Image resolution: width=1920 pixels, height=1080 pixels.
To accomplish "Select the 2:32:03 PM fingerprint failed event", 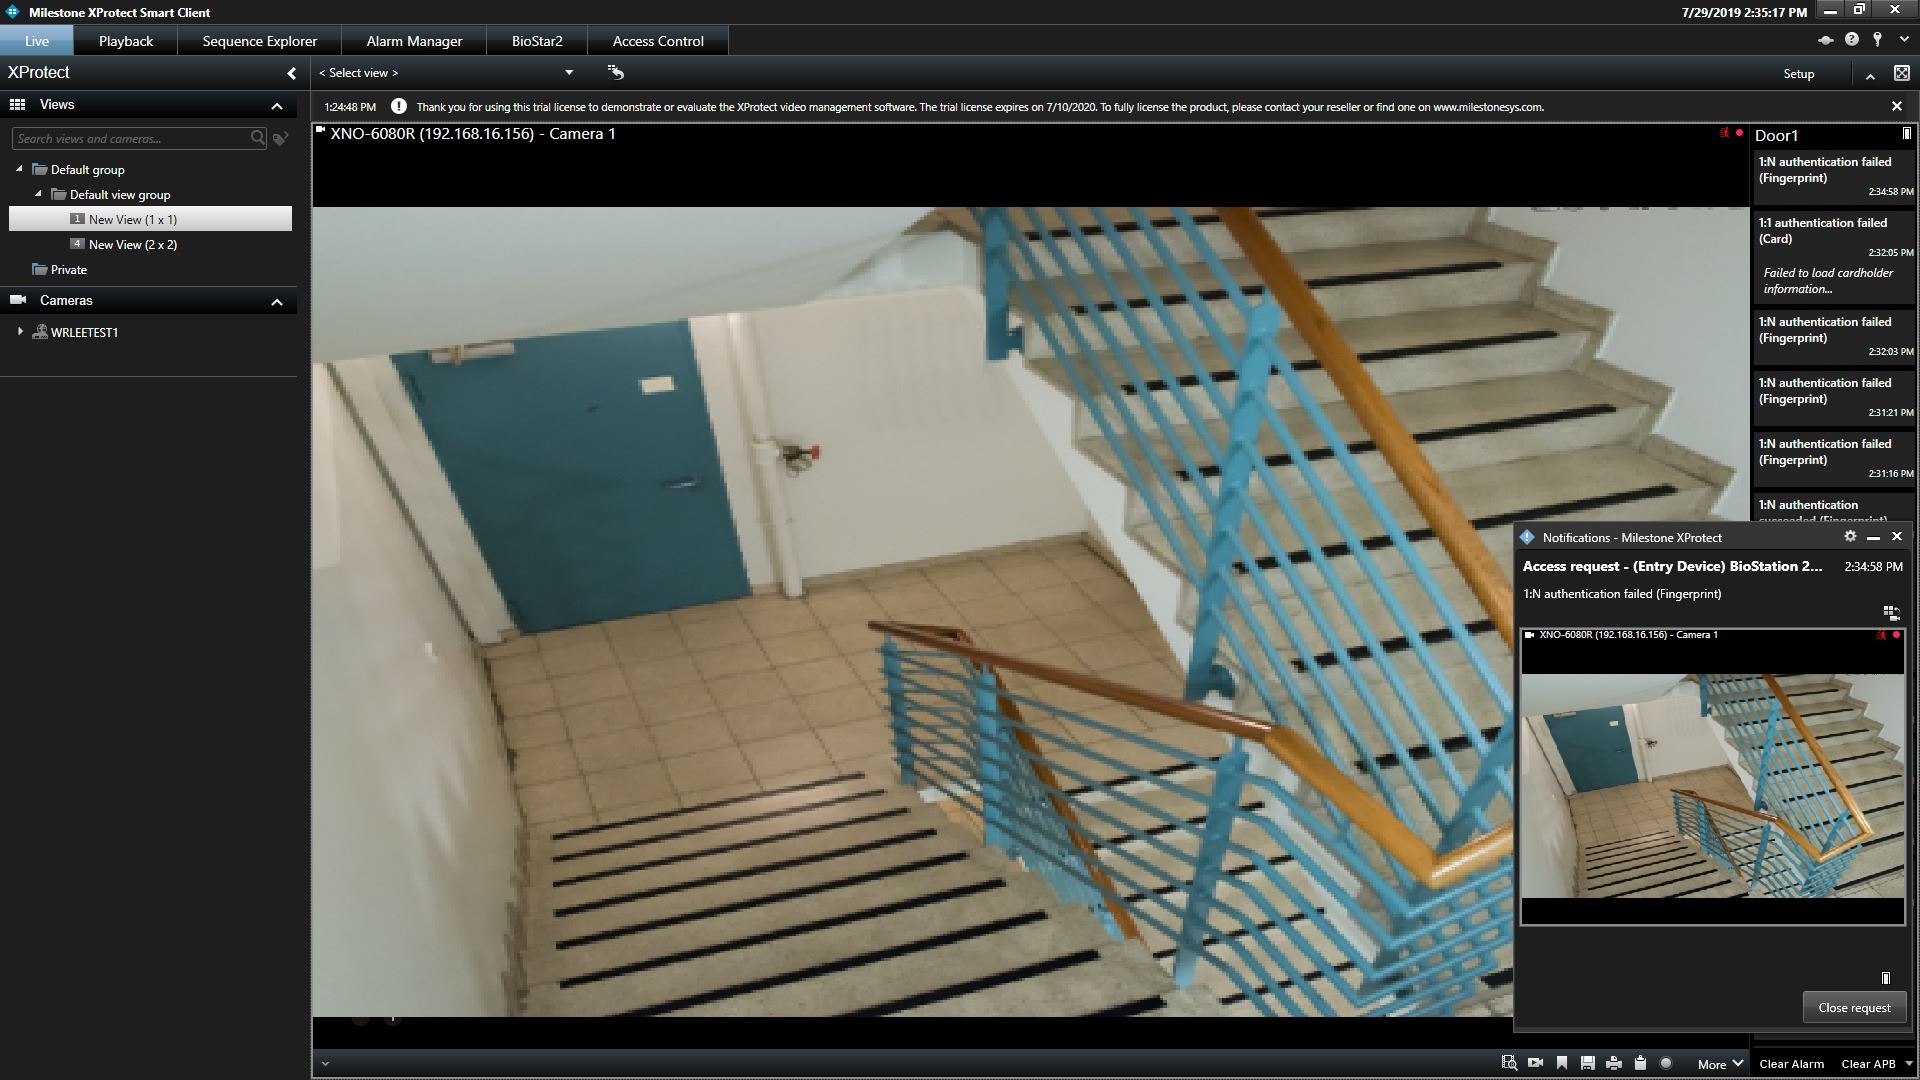I will [1835, 336].
